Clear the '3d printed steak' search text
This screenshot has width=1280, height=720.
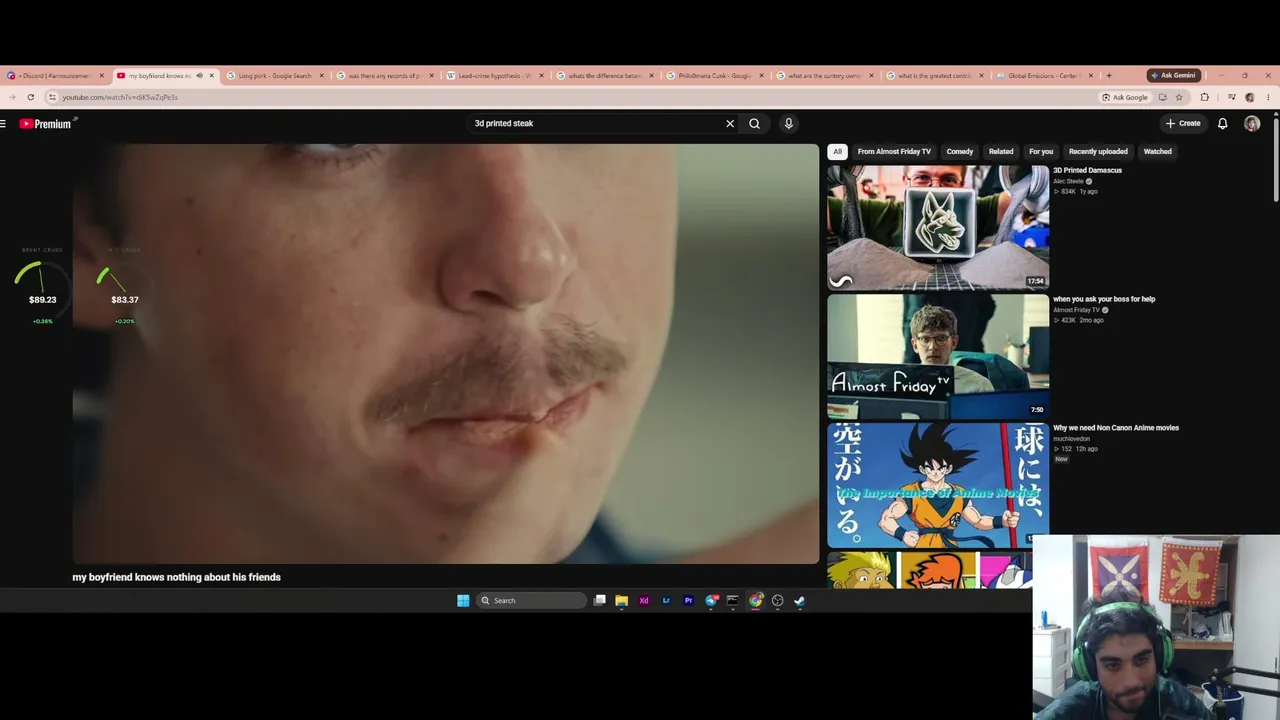(x=730, y=124)
